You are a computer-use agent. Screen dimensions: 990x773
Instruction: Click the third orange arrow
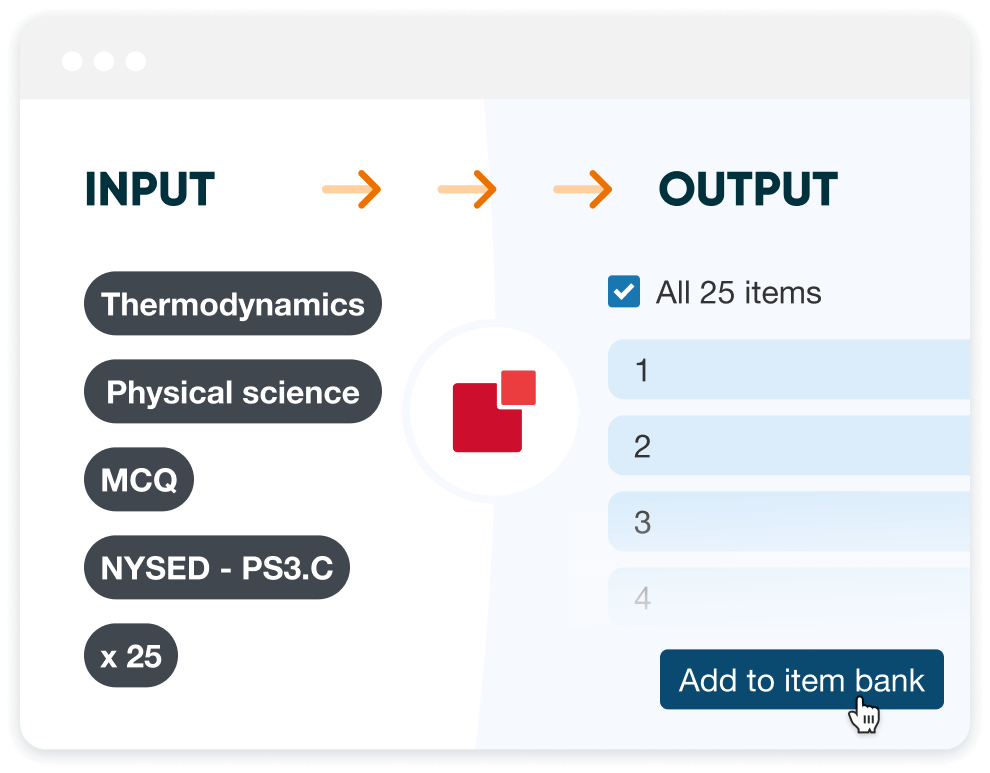(584, 187)
